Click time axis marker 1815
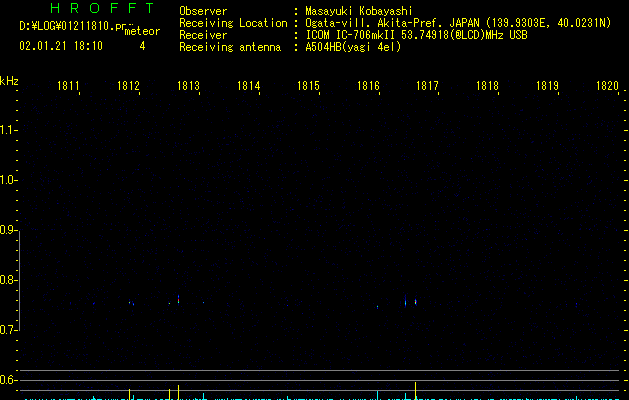The height and width of the screenshot is (400, 629). [x=308, y=86]
